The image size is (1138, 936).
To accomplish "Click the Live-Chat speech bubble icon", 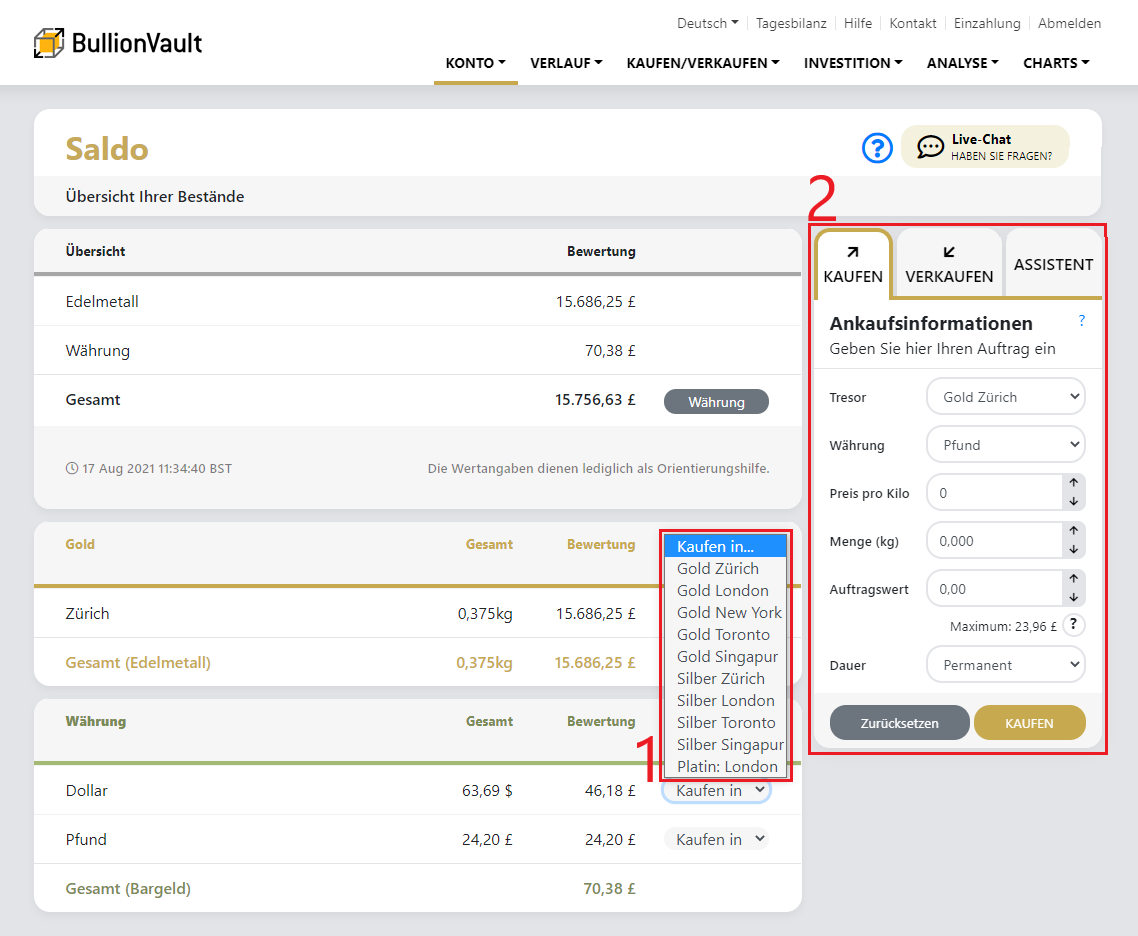I will [930, 147].
